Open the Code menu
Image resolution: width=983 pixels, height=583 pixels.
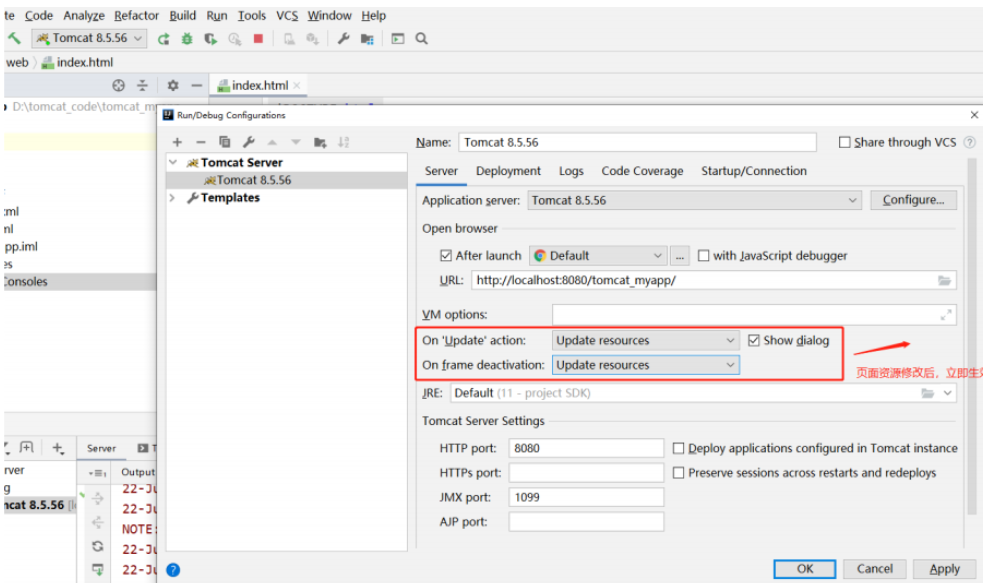coord(39,16)
